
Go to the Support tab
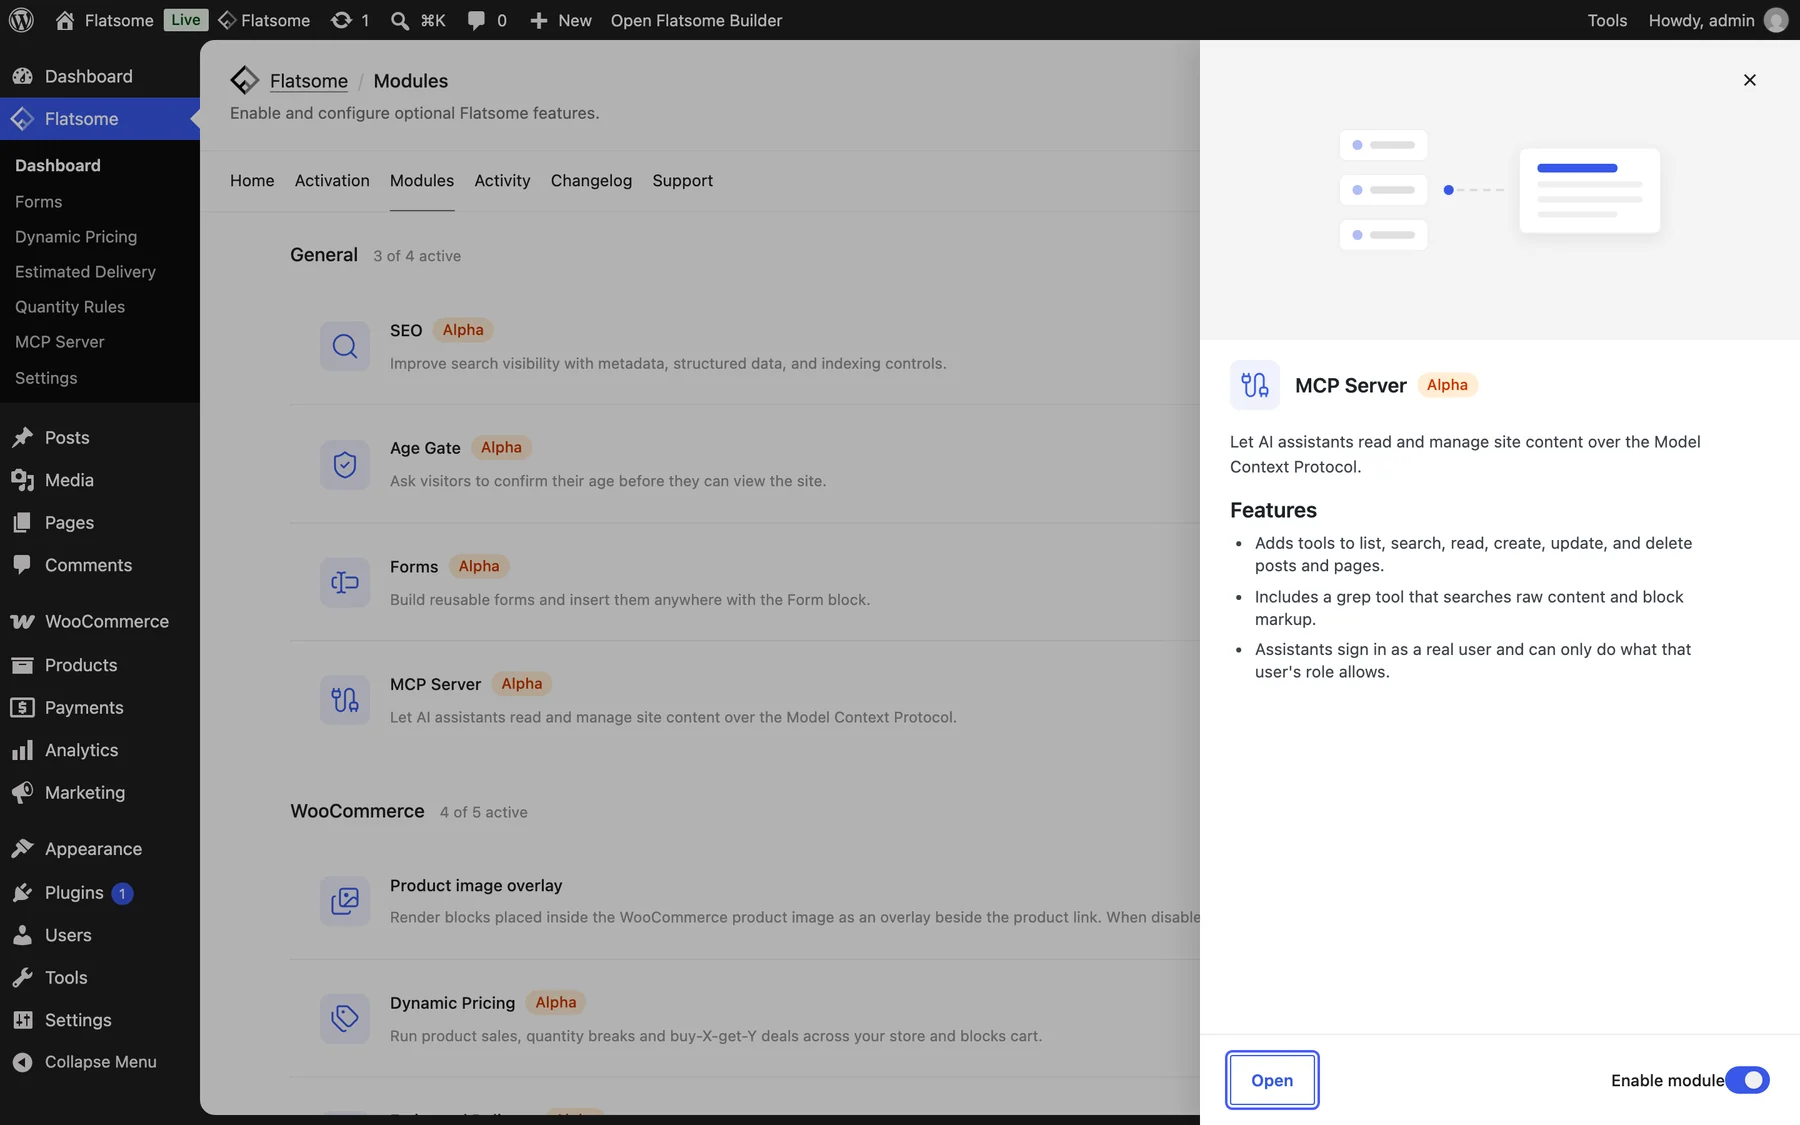(682, 180)
